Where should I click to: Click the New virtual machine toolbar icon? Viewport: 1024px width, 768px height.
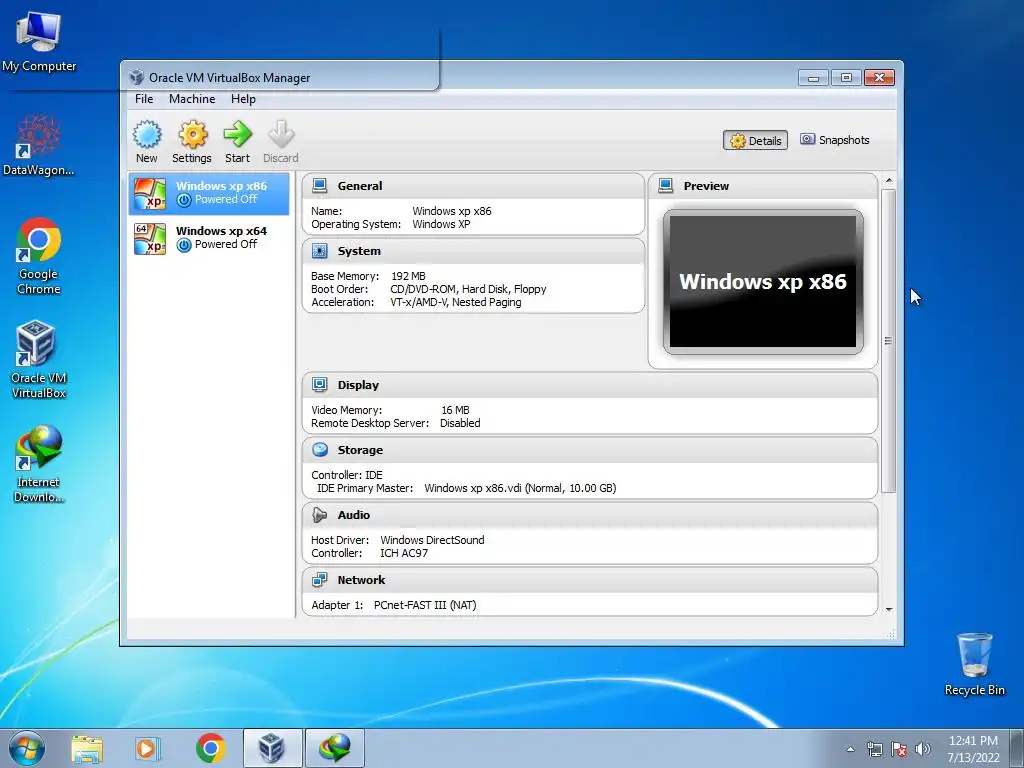point(147,135)
